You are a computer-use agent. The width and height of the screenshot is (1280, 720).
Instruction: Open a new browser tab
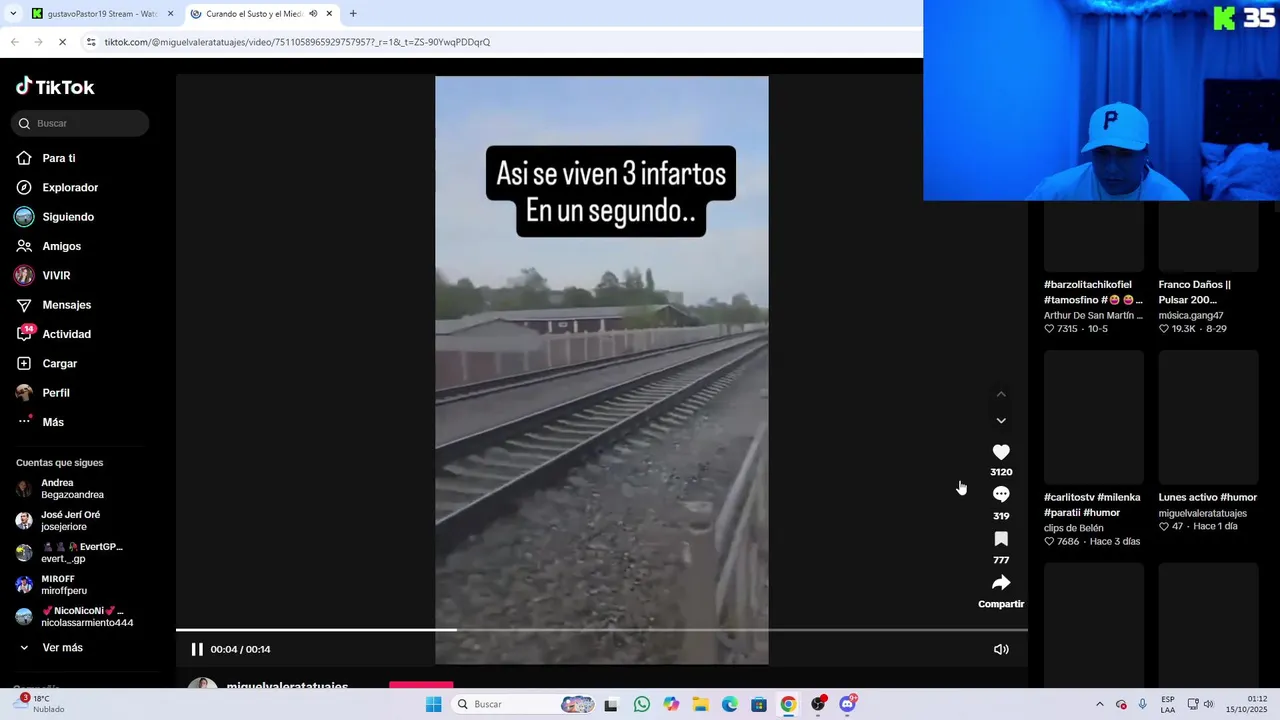point(353,14)
